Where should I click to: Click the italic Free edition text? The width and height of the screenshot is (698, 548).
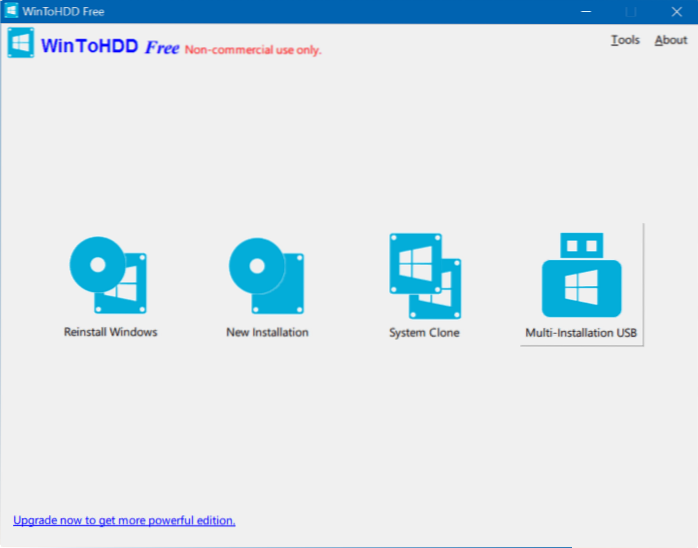point(162,47)
